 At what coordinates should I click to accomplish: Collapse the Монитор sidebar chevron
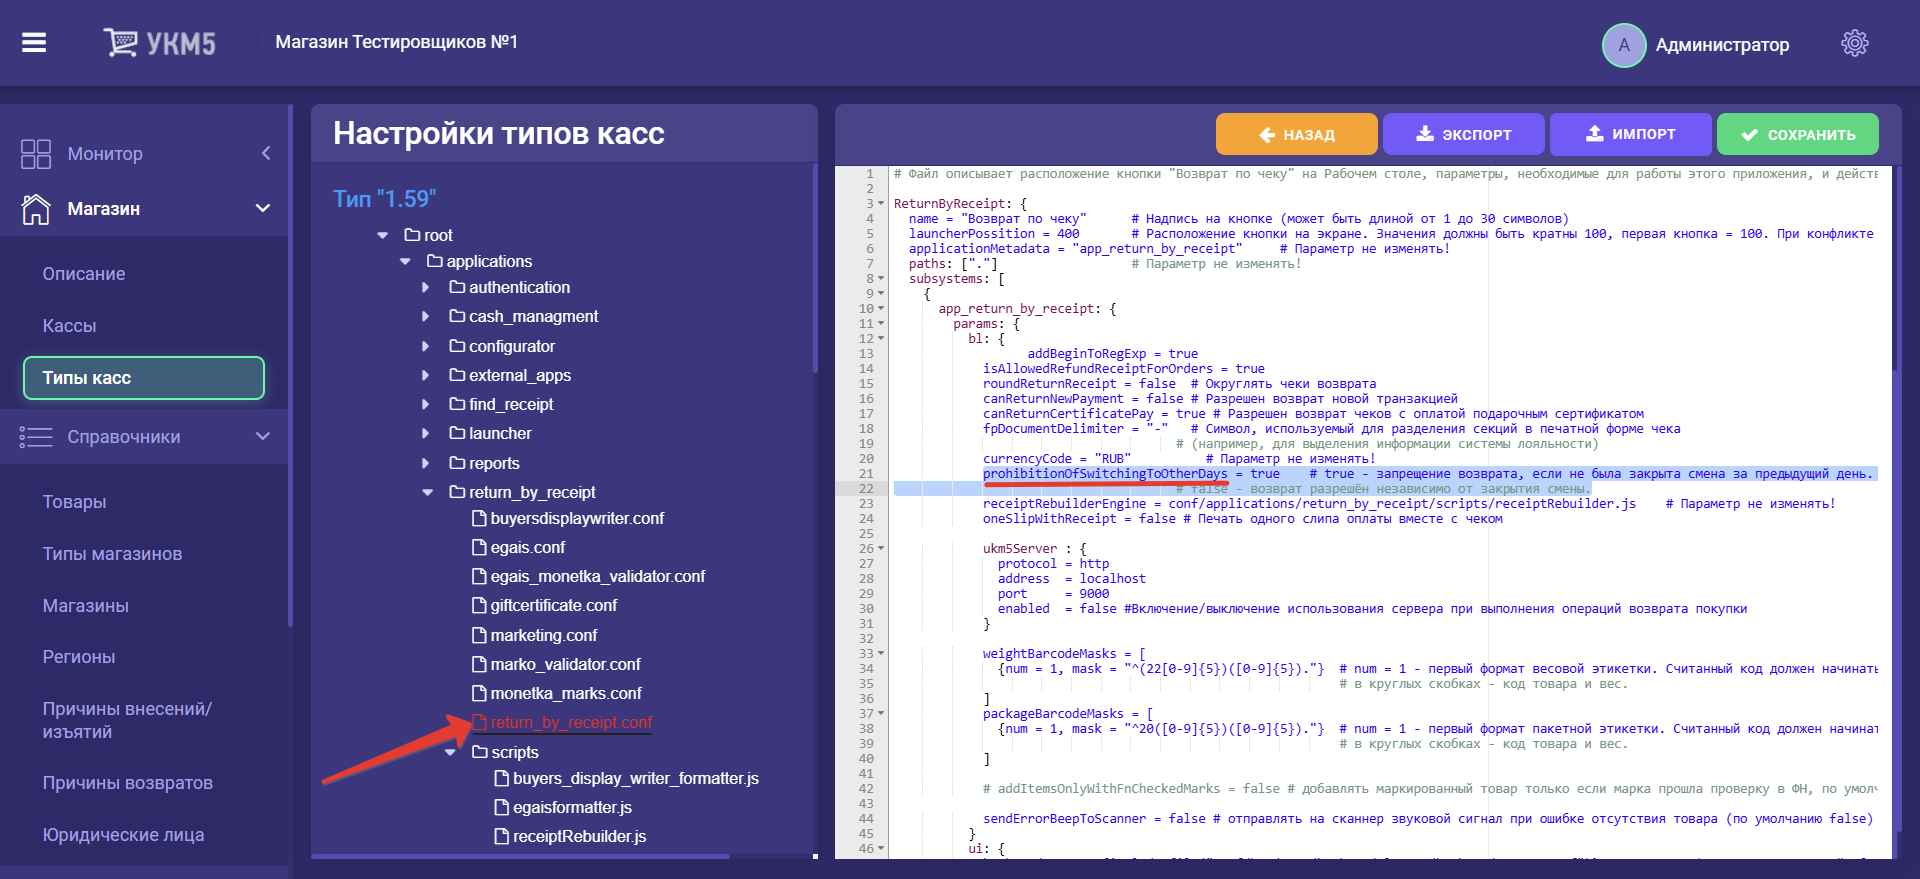coord(266,153)
